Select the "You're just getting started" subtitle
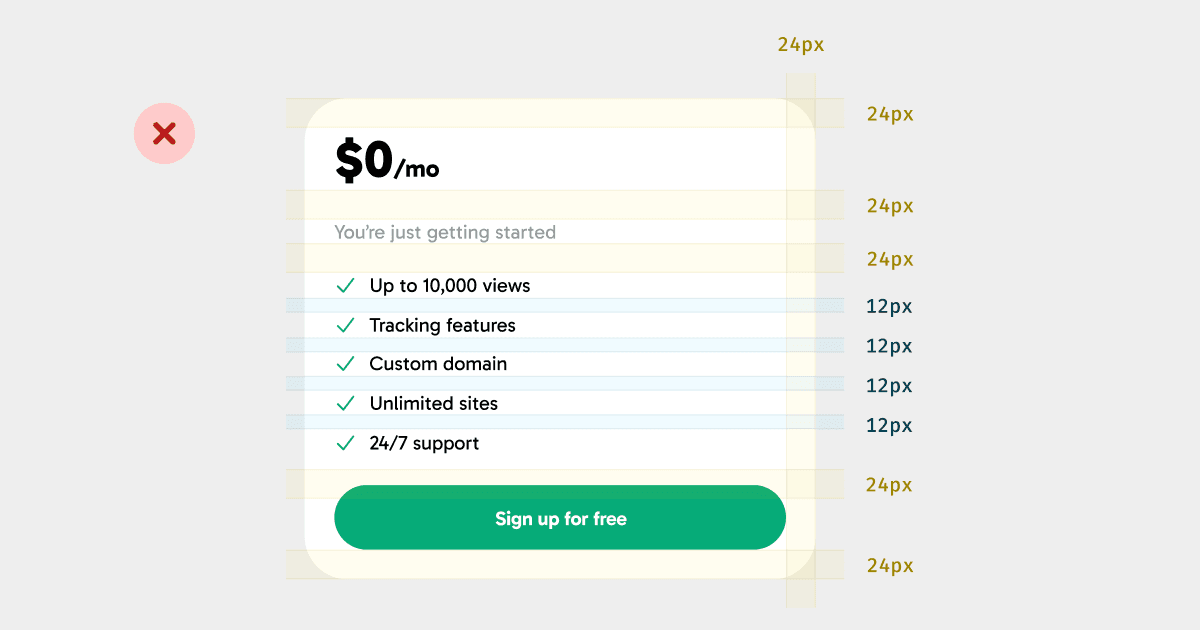Viewport: 1200px width, 630px height. click(x=445, y=233)
